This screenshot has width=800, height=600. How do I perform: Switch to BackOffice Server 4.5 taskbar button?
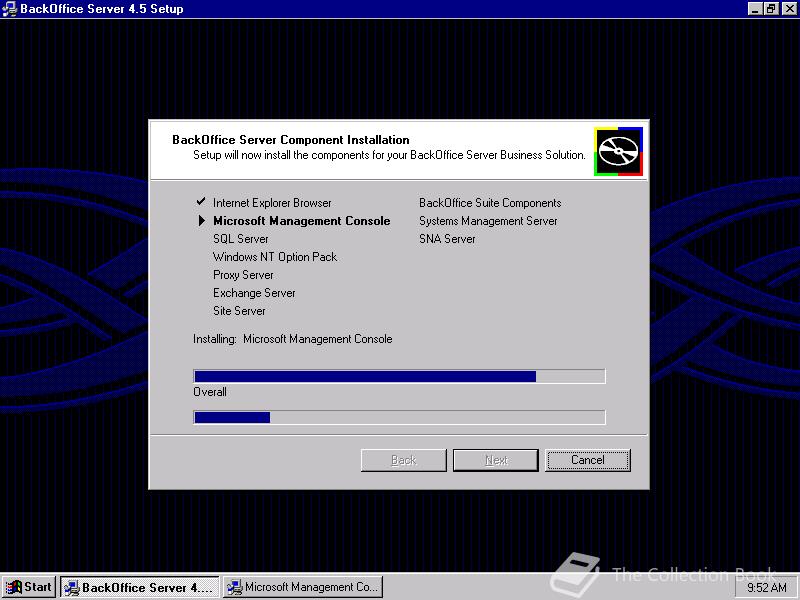[x=140, y=587]
